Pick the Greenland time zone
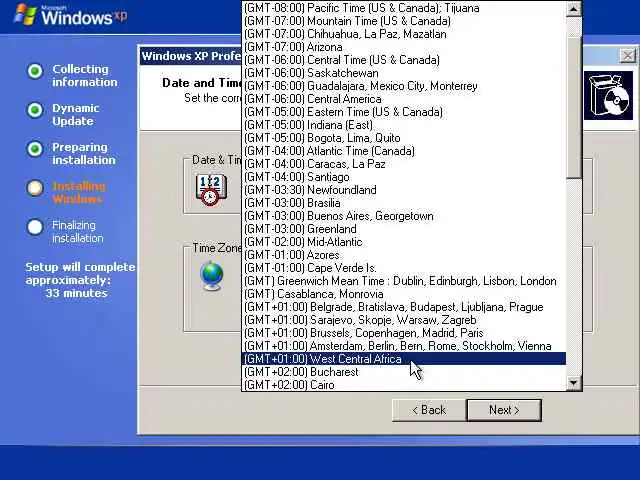This screenshot has height=480, width=640. click(x=404, y=229)
